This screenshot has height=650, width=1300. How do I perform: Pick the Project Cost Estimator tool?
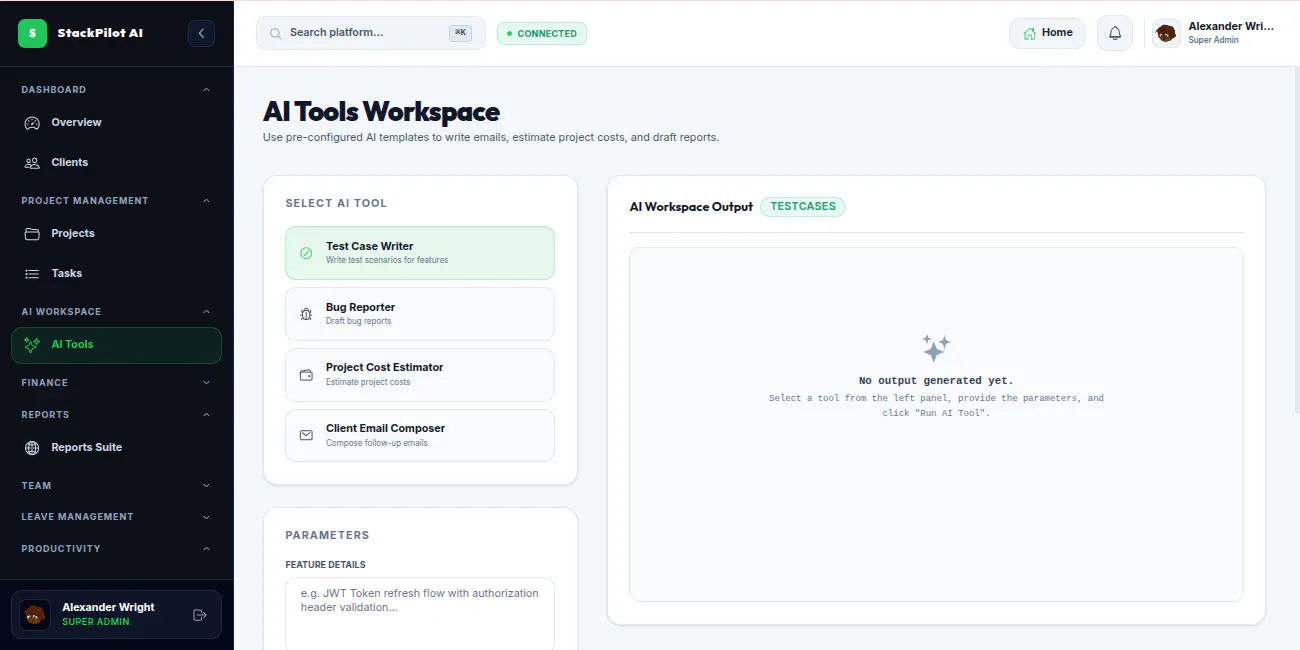click(x=420, y=375)
